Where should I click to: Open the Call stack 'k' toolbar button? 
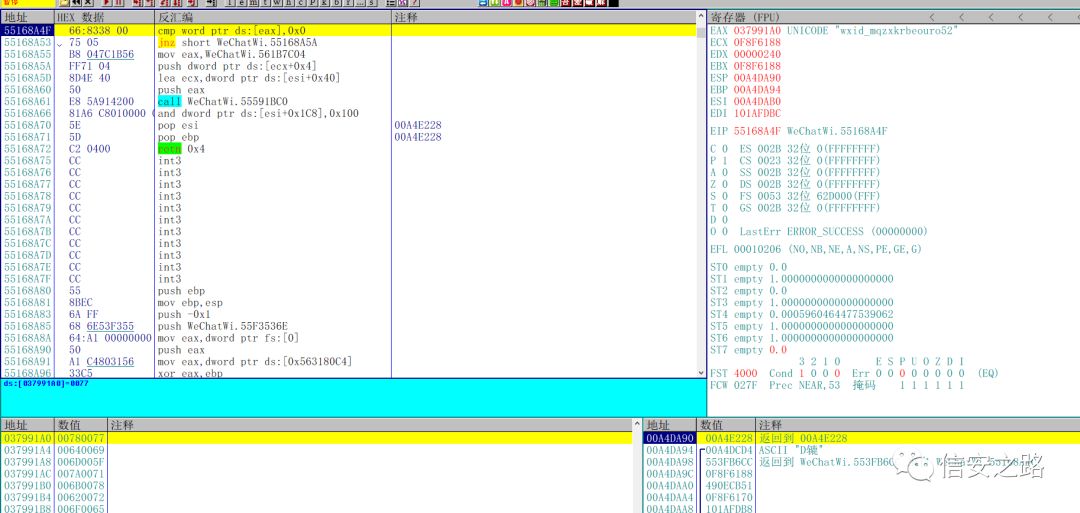[x=325, y=3]
